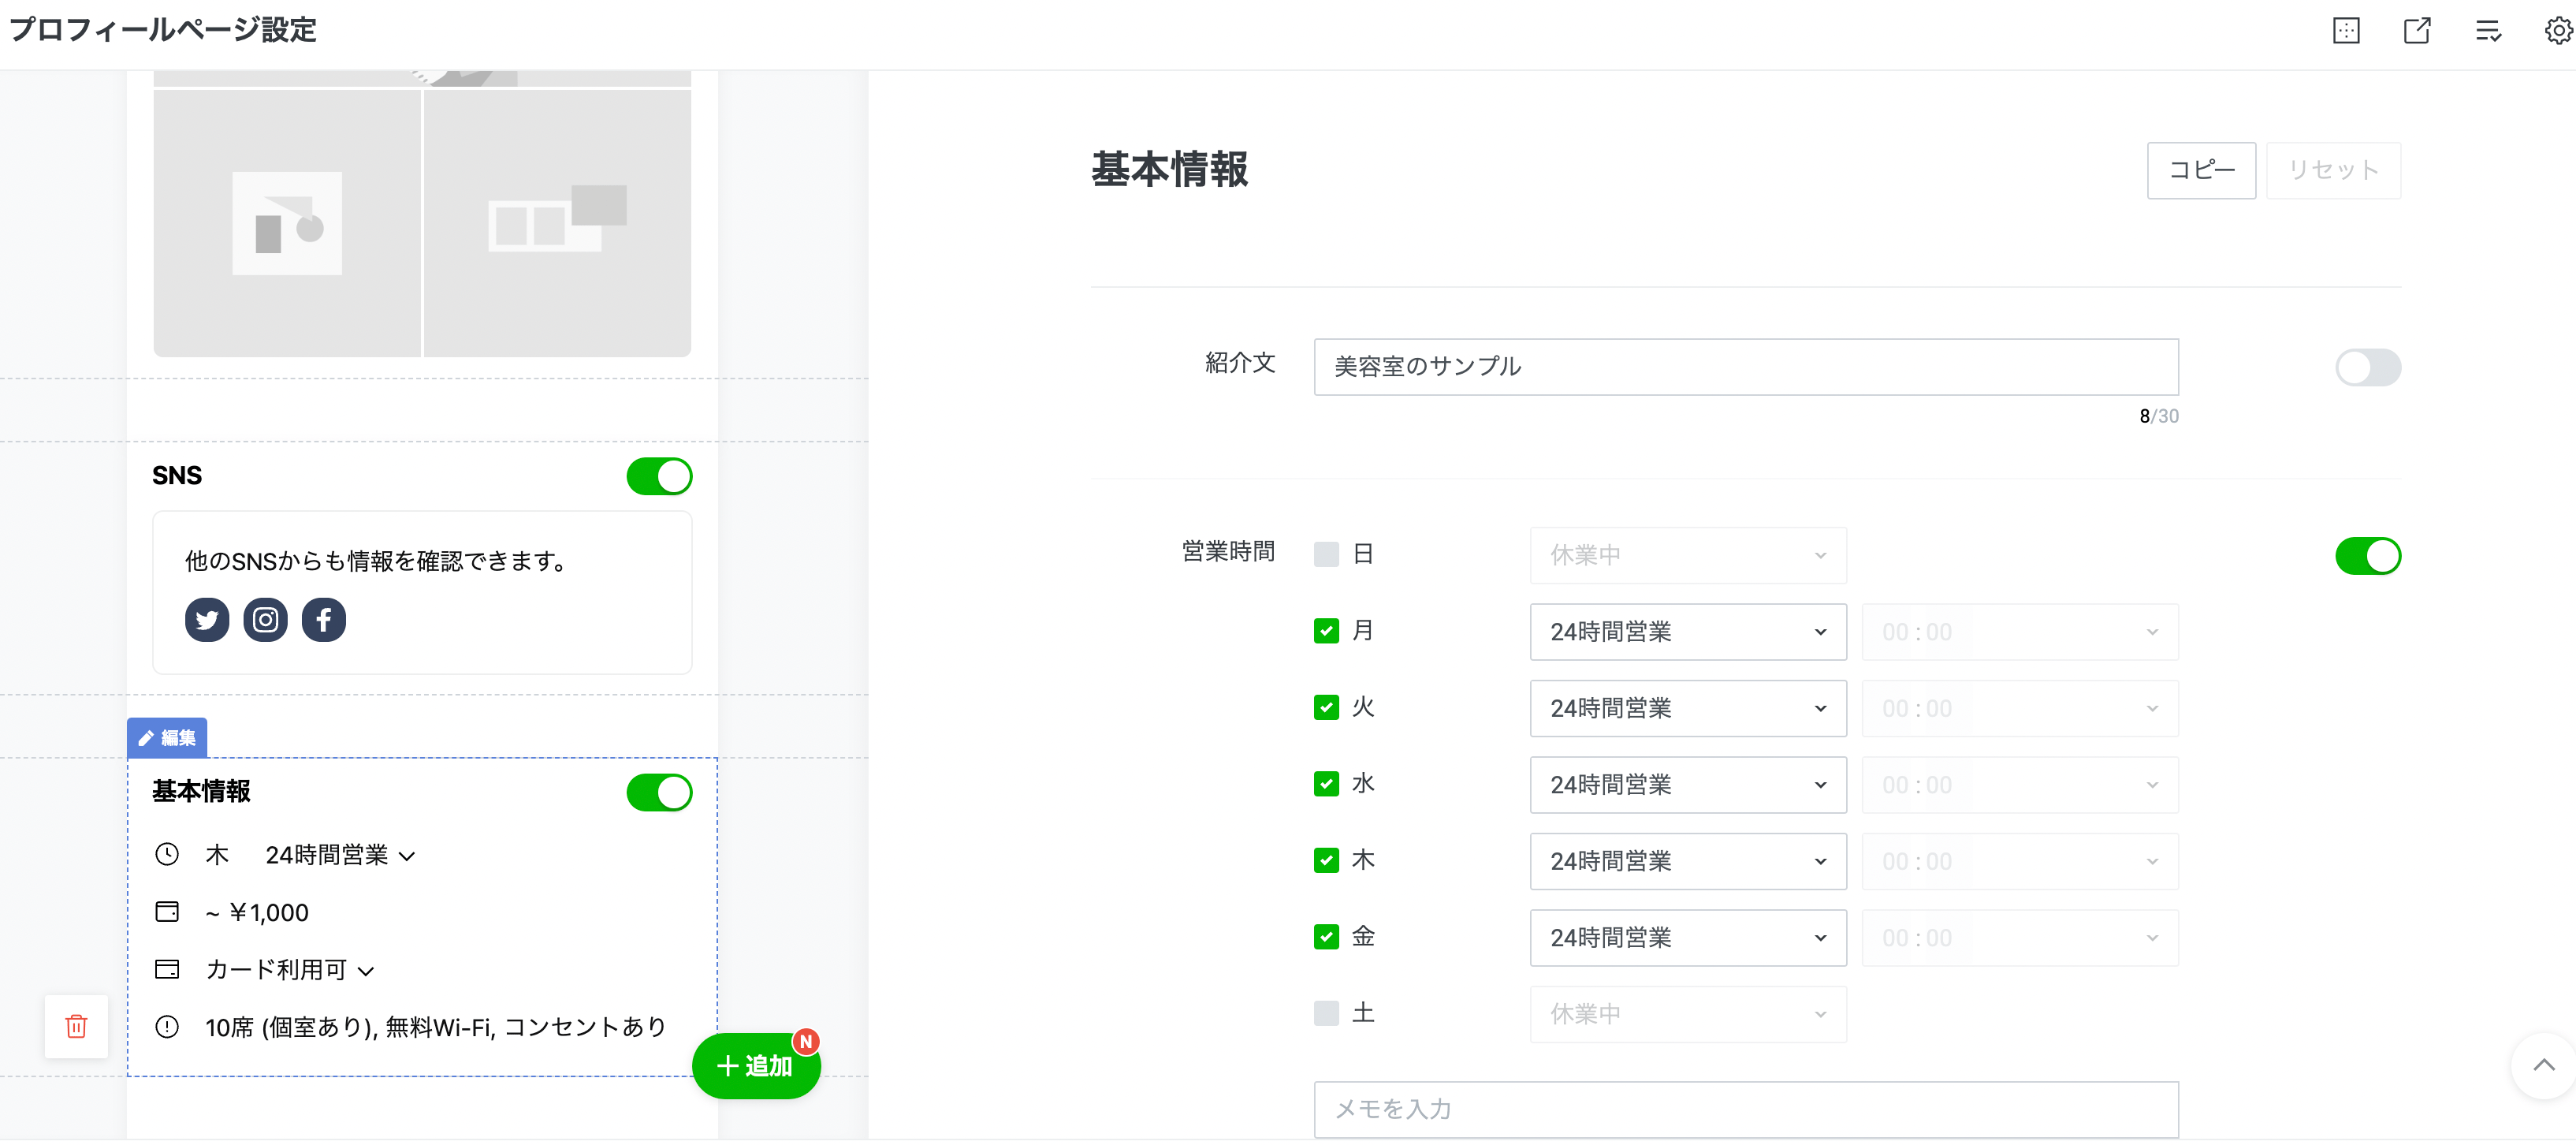Open 金 row 24時間営業 dropdown

pos(1687,938)
